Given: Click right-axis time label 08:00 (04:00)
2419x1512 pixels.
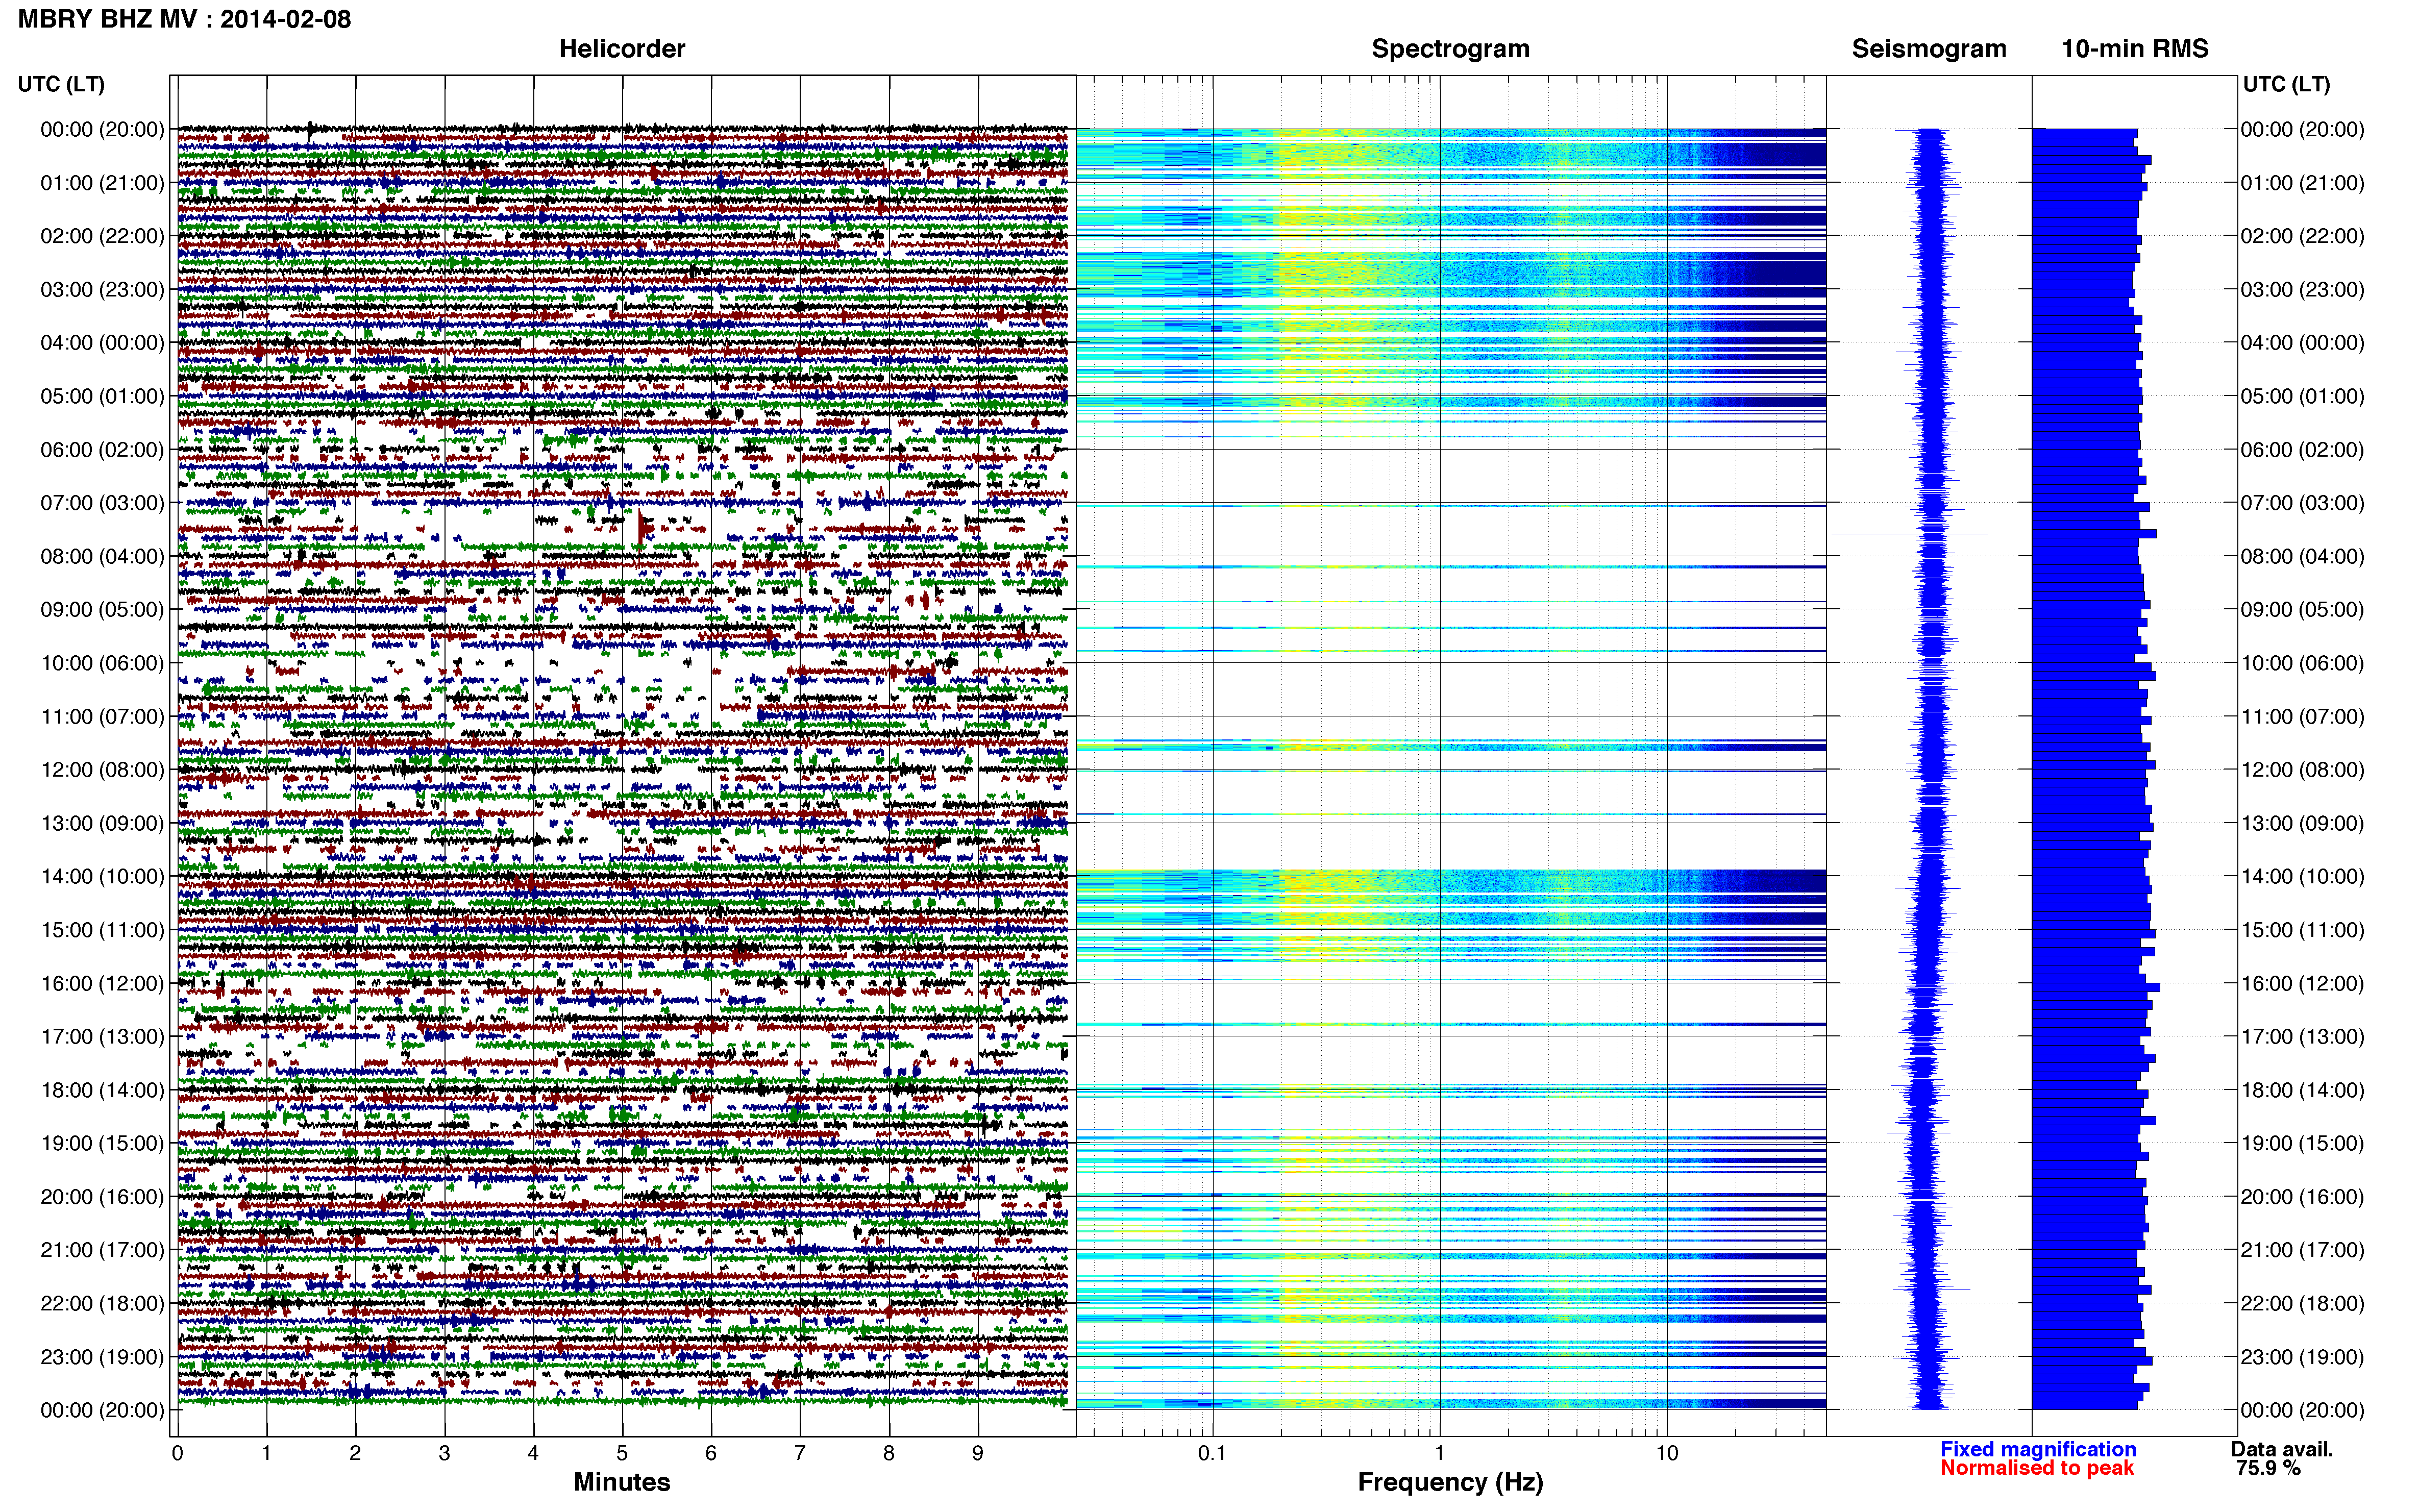Looking at the screenshot, I should coord(2302,556).
